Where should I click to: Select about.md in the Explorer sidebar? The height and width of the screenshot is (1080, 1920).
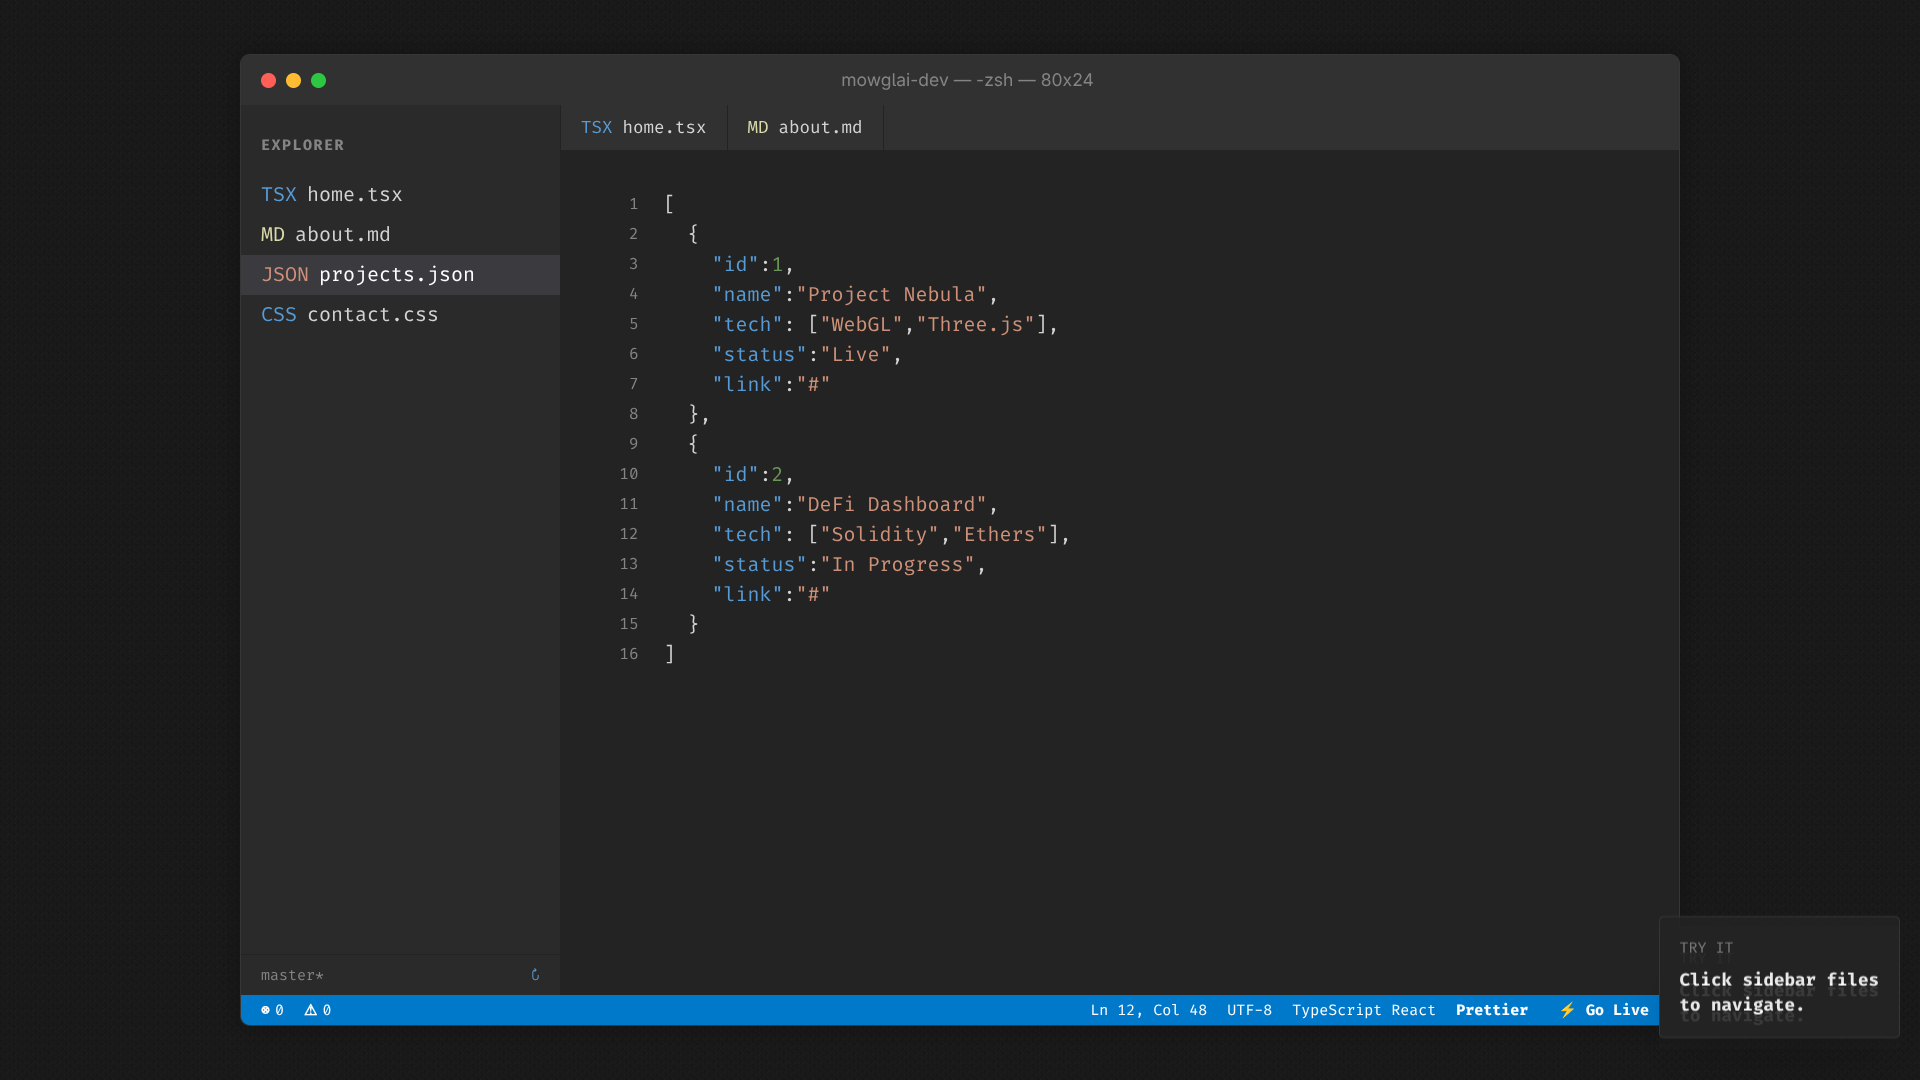[x=343, y=234]
